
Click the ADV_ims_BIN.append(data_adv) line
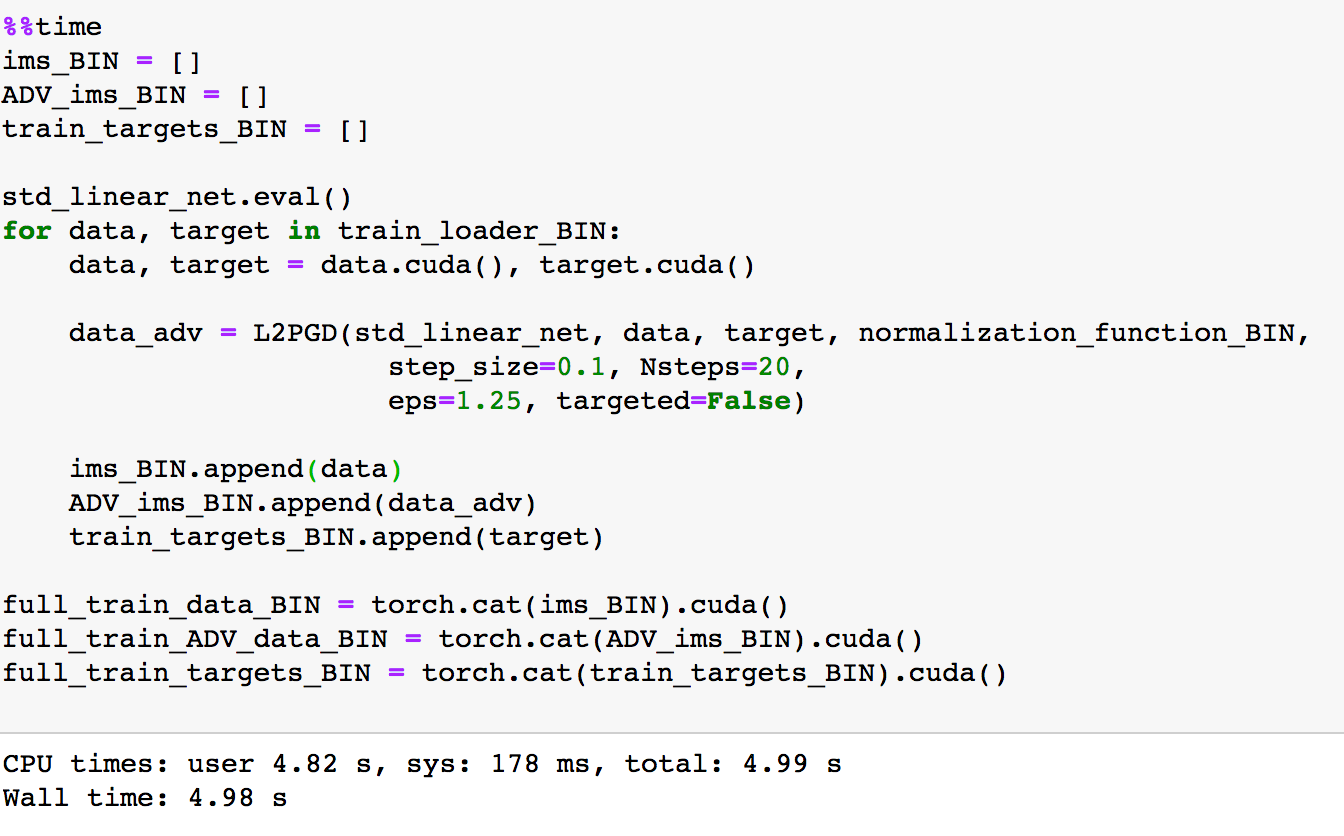303,503
